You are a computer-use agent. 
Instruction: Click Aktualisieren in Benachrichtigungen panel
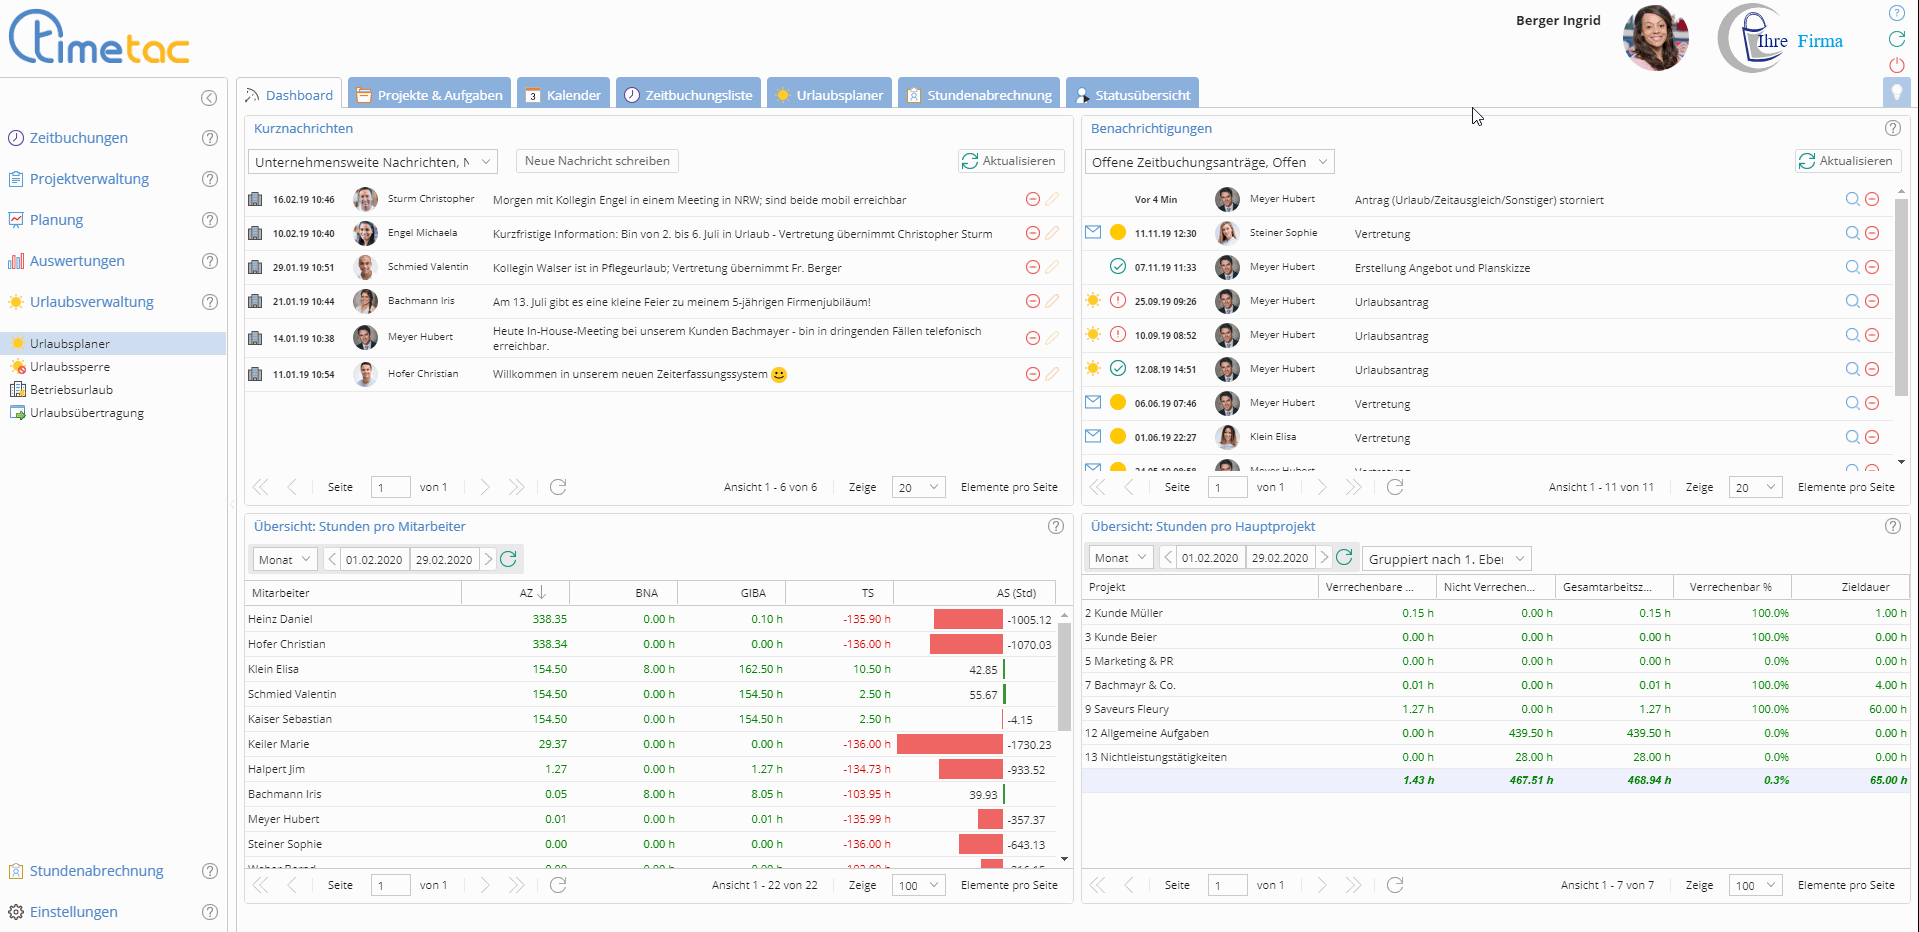click(x=1847, y=161)
